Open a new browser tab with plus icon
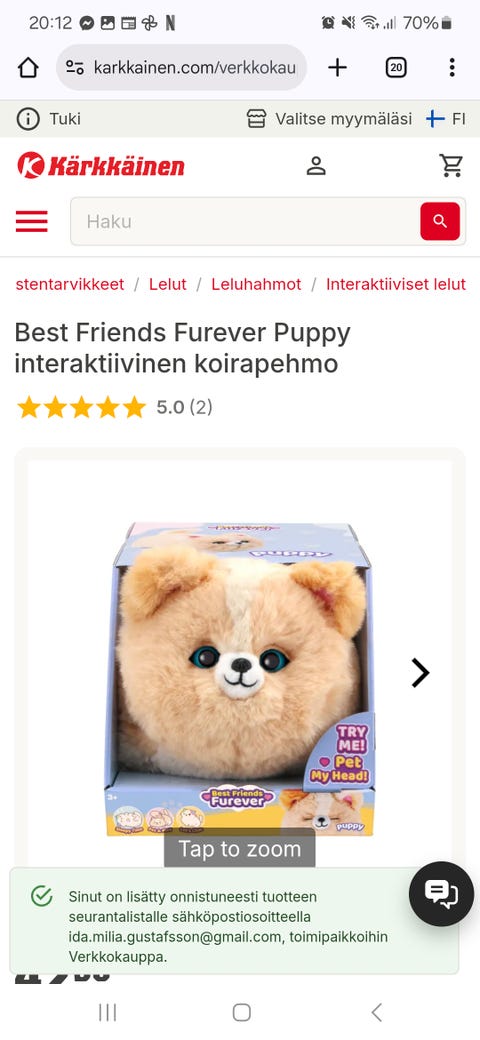 pyautogui.click(x=337, y=67)
